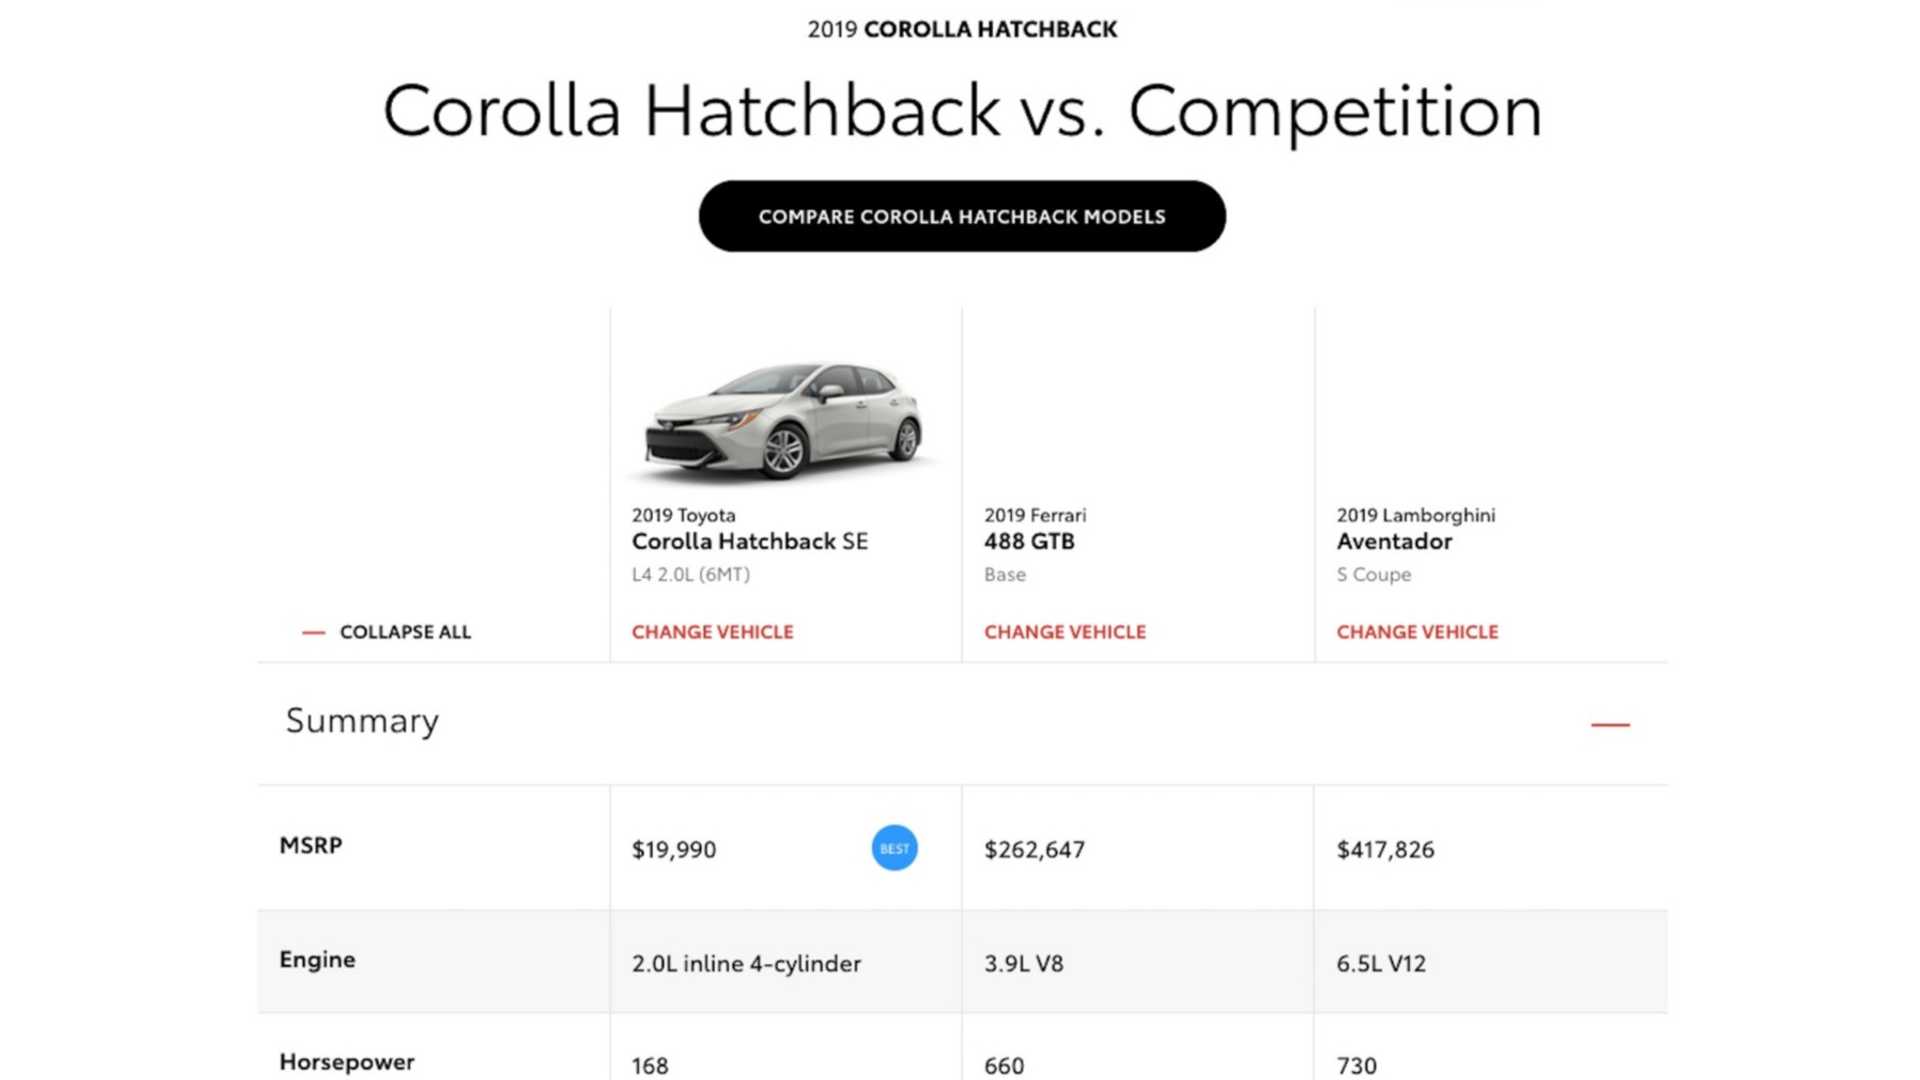Image resolution: width=1920 pixels, height=1080 pixels.
Task: Collapse the Summary section with red minus
Action: click(x=1610, y=724)
